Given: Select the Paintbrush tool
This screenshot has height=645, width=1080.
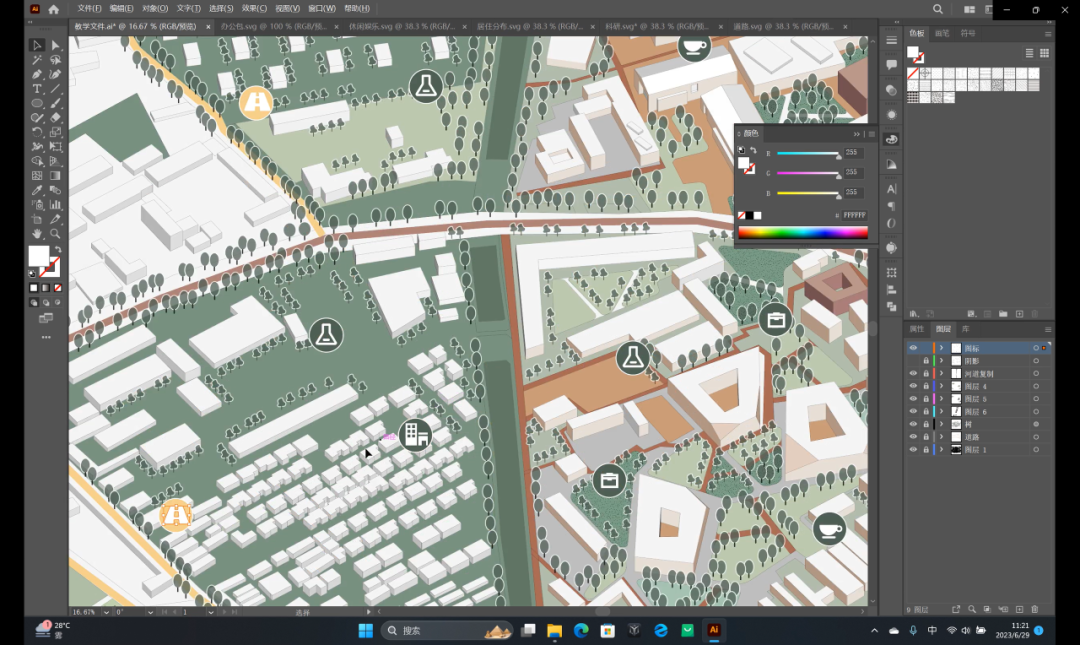Looking at the screenshot, I should pos(56,103).
